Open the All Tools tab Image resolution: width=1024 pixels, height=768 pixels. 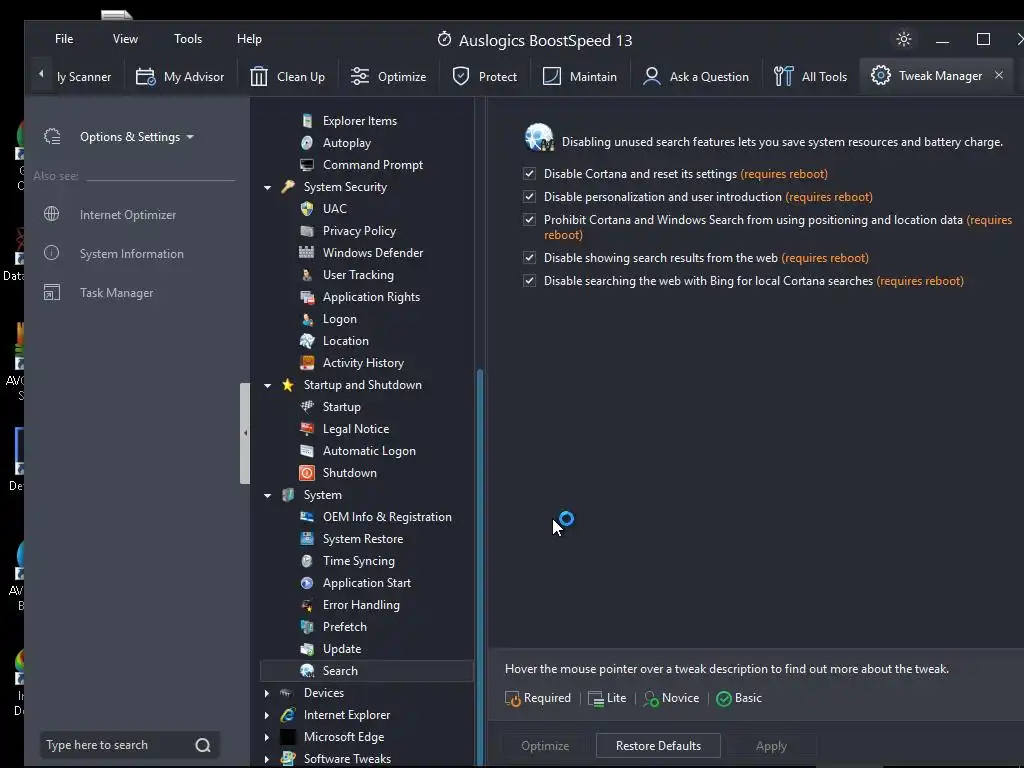coord(810,76)
